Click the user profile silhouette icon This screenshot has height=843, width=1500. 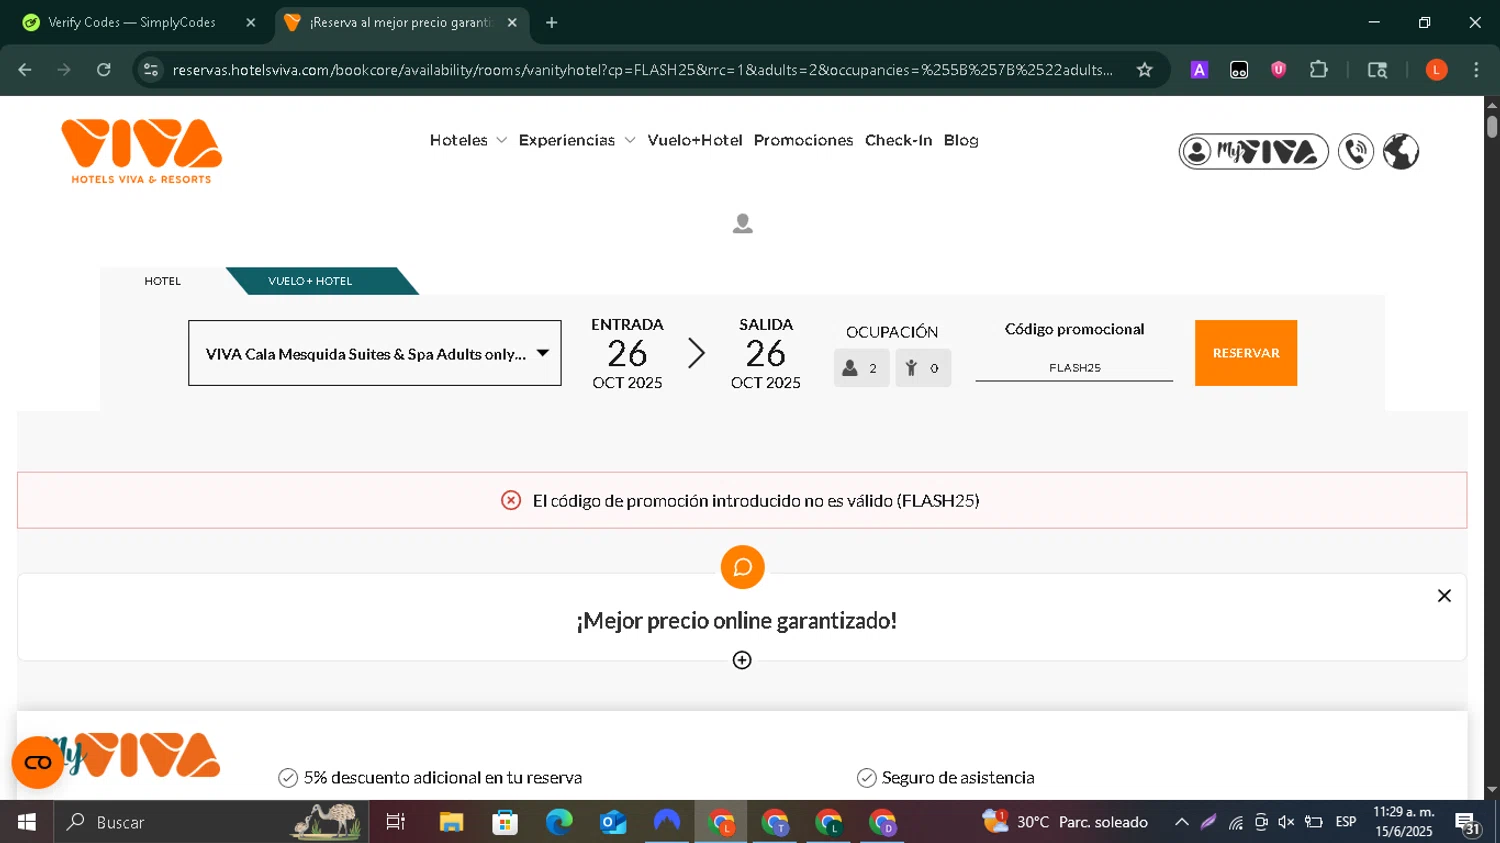[742, 223]
